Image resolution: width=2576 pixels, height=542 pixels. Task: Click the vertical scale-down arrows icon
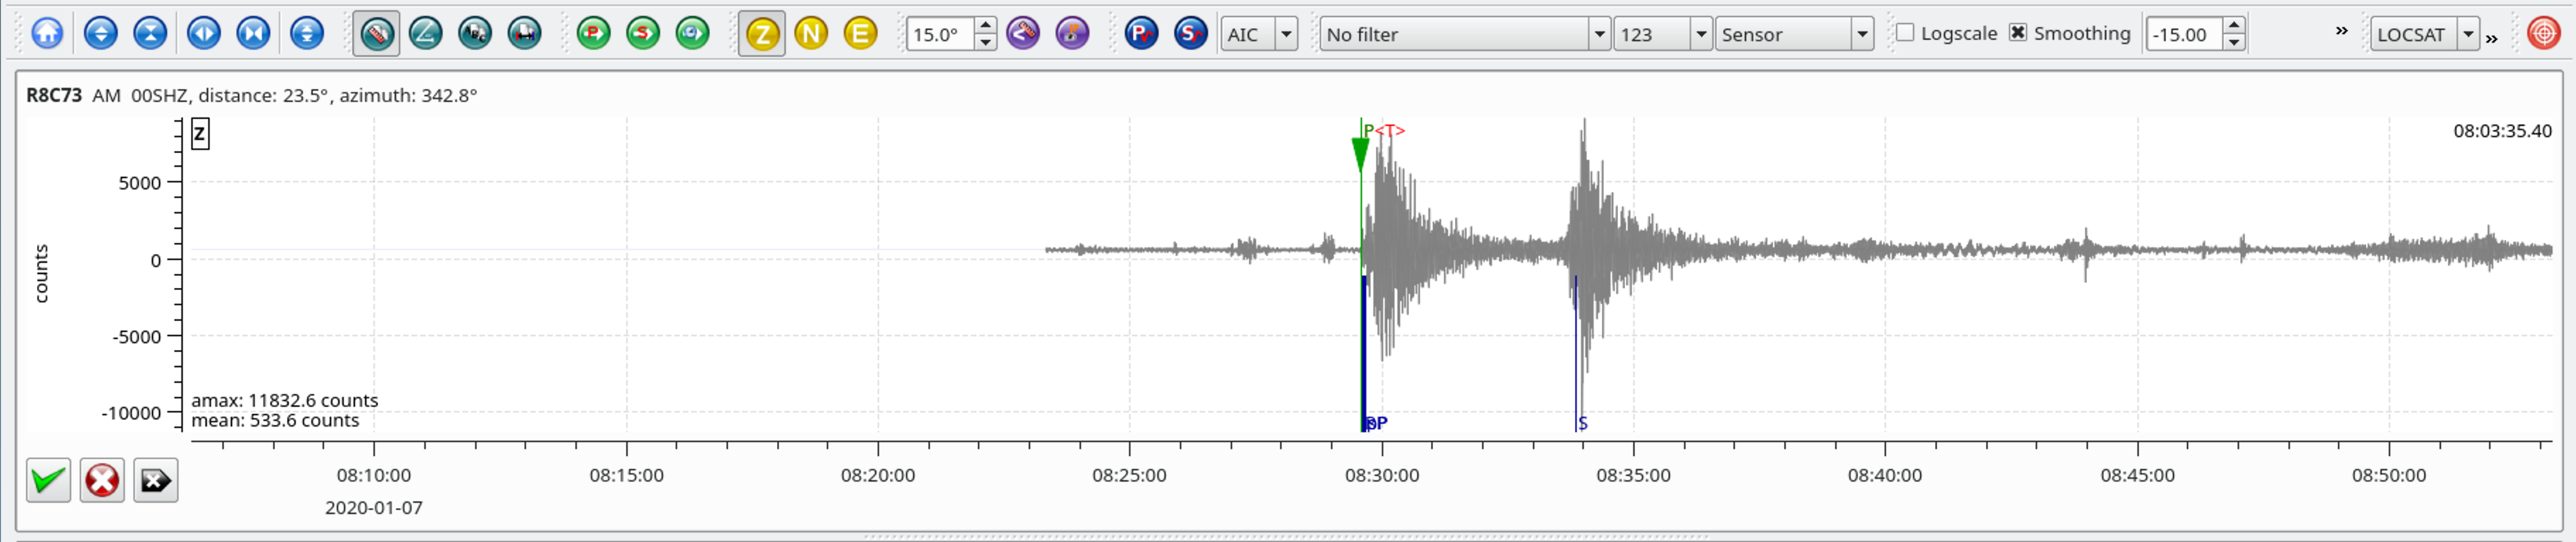(150, 33)
